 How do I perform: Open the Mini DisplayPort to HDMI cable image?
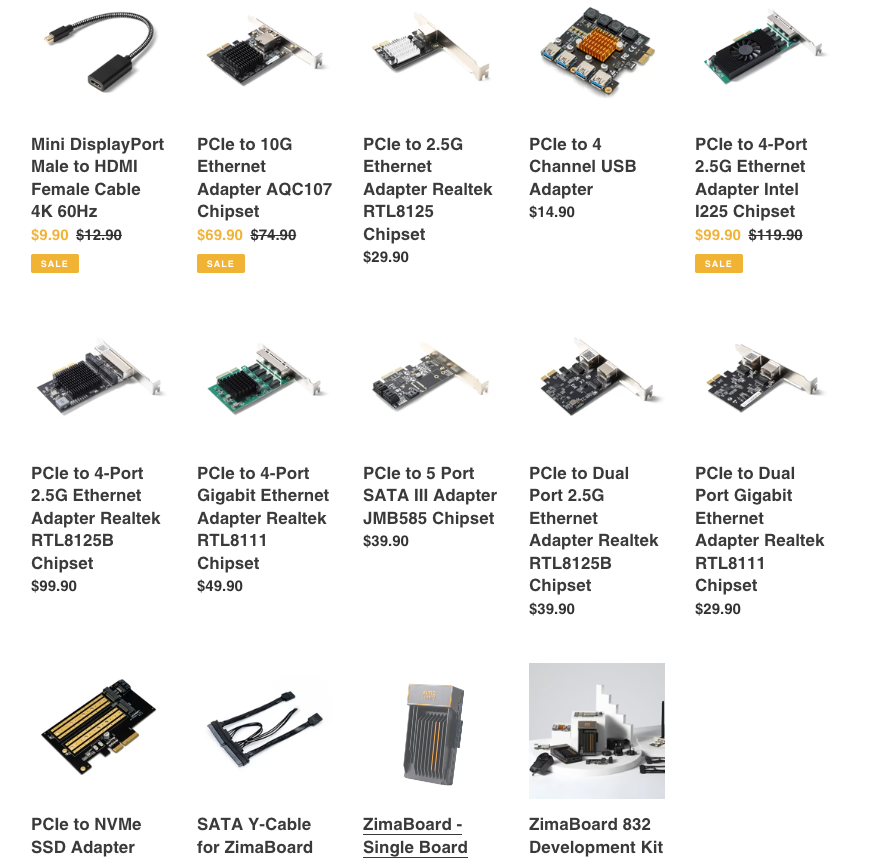(x=99, y=51)
